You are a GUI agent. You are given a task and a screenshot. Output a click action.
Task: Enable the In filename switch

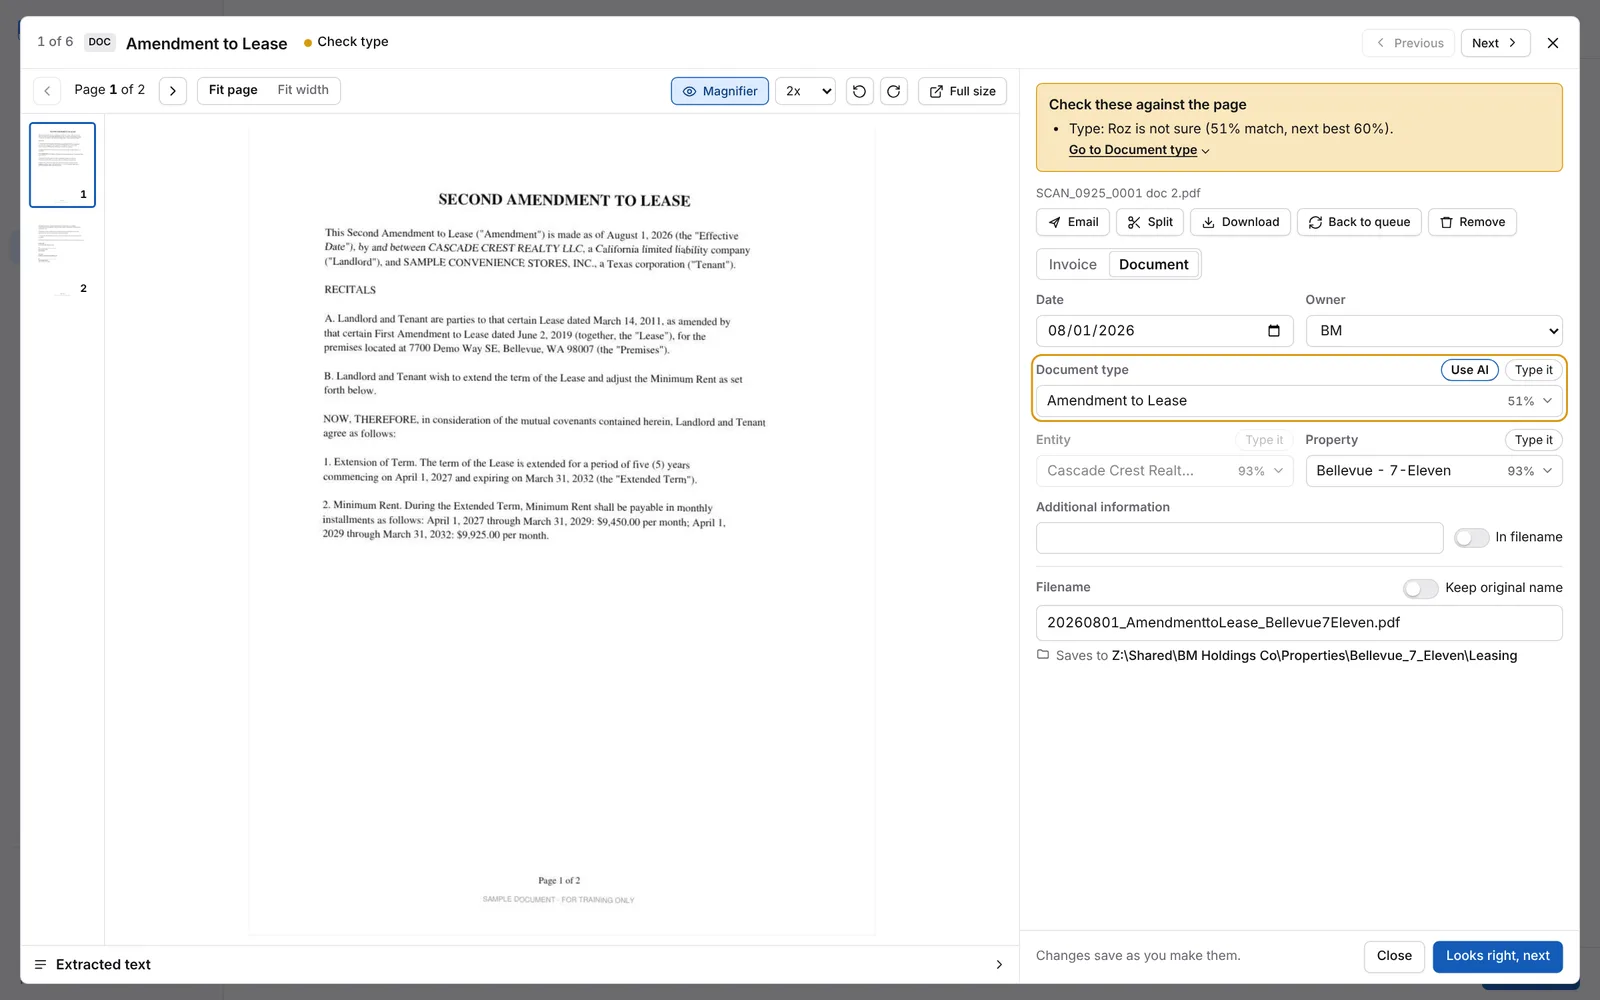click(1471, 538)
